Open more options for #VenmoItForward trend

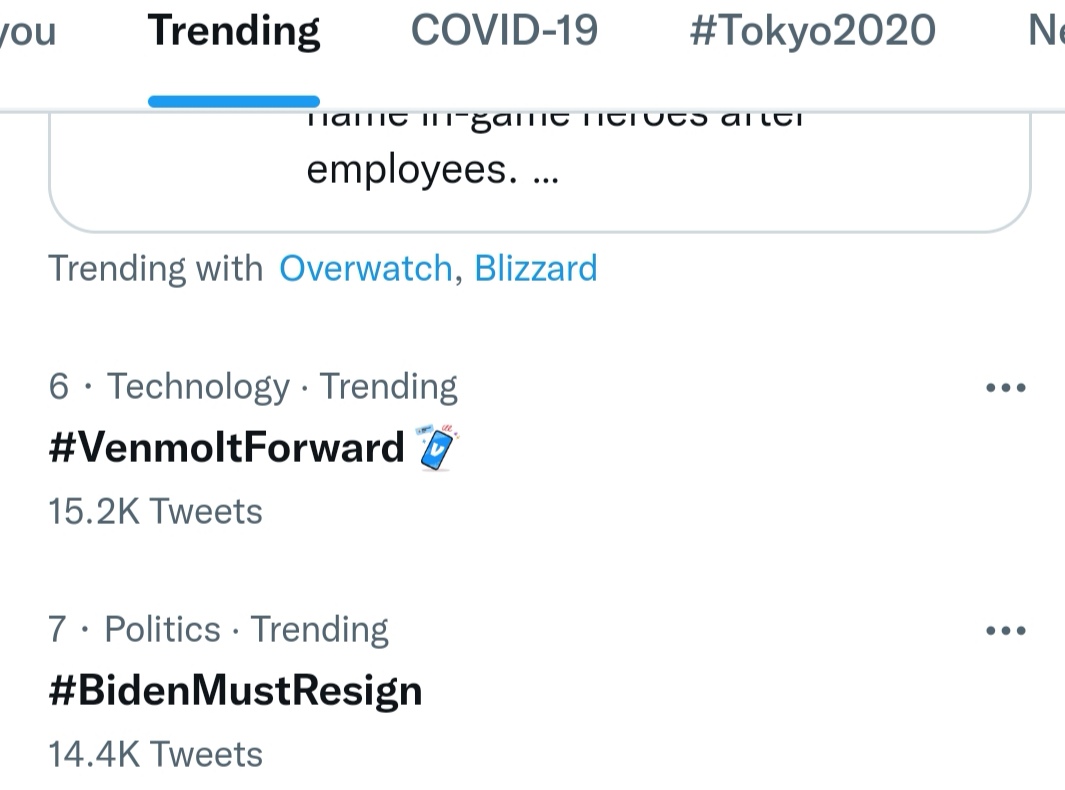coord(1005,387)
